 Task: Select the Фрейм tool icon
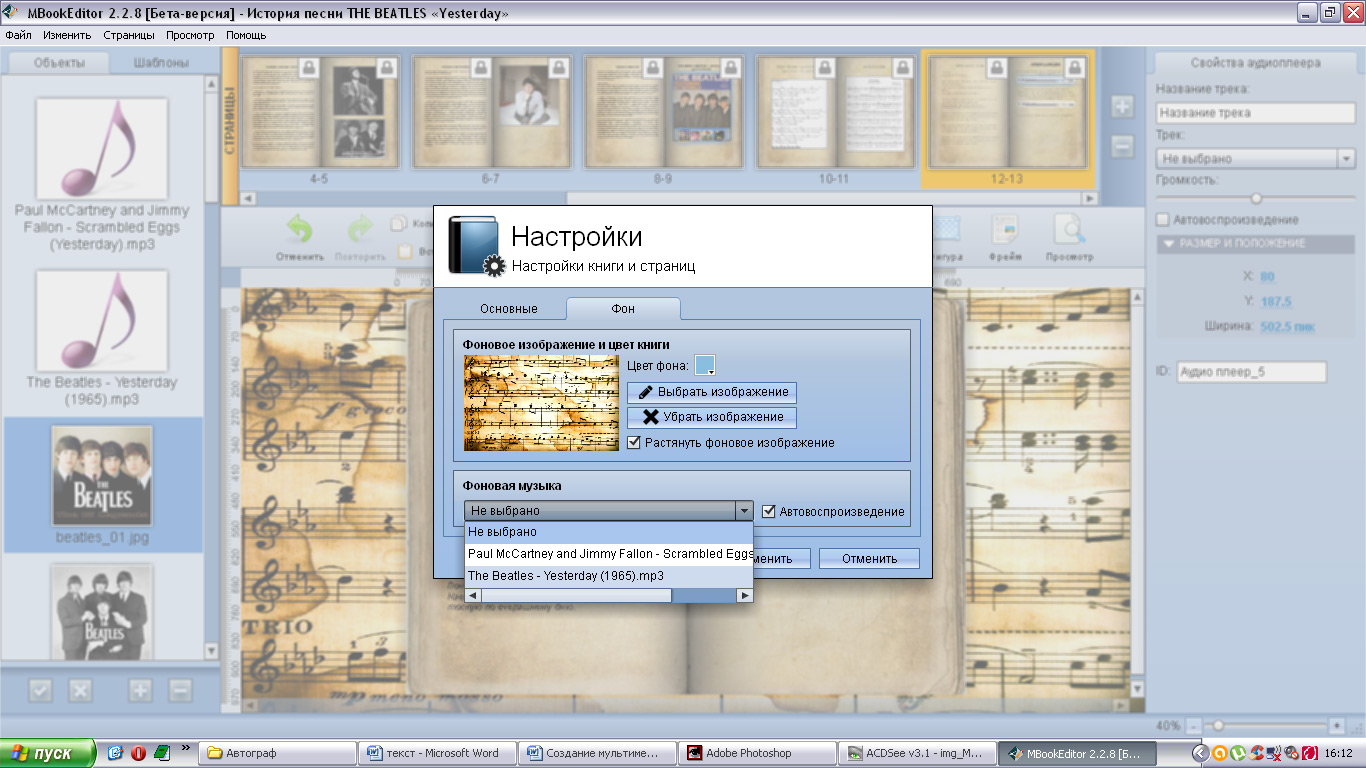(1006, 230)
